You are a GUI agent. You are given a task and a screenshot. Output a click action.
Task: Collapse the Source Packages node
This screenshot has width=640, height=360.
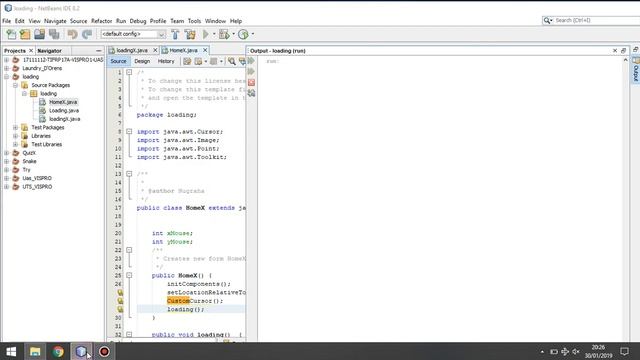click(x=16, y=85)
